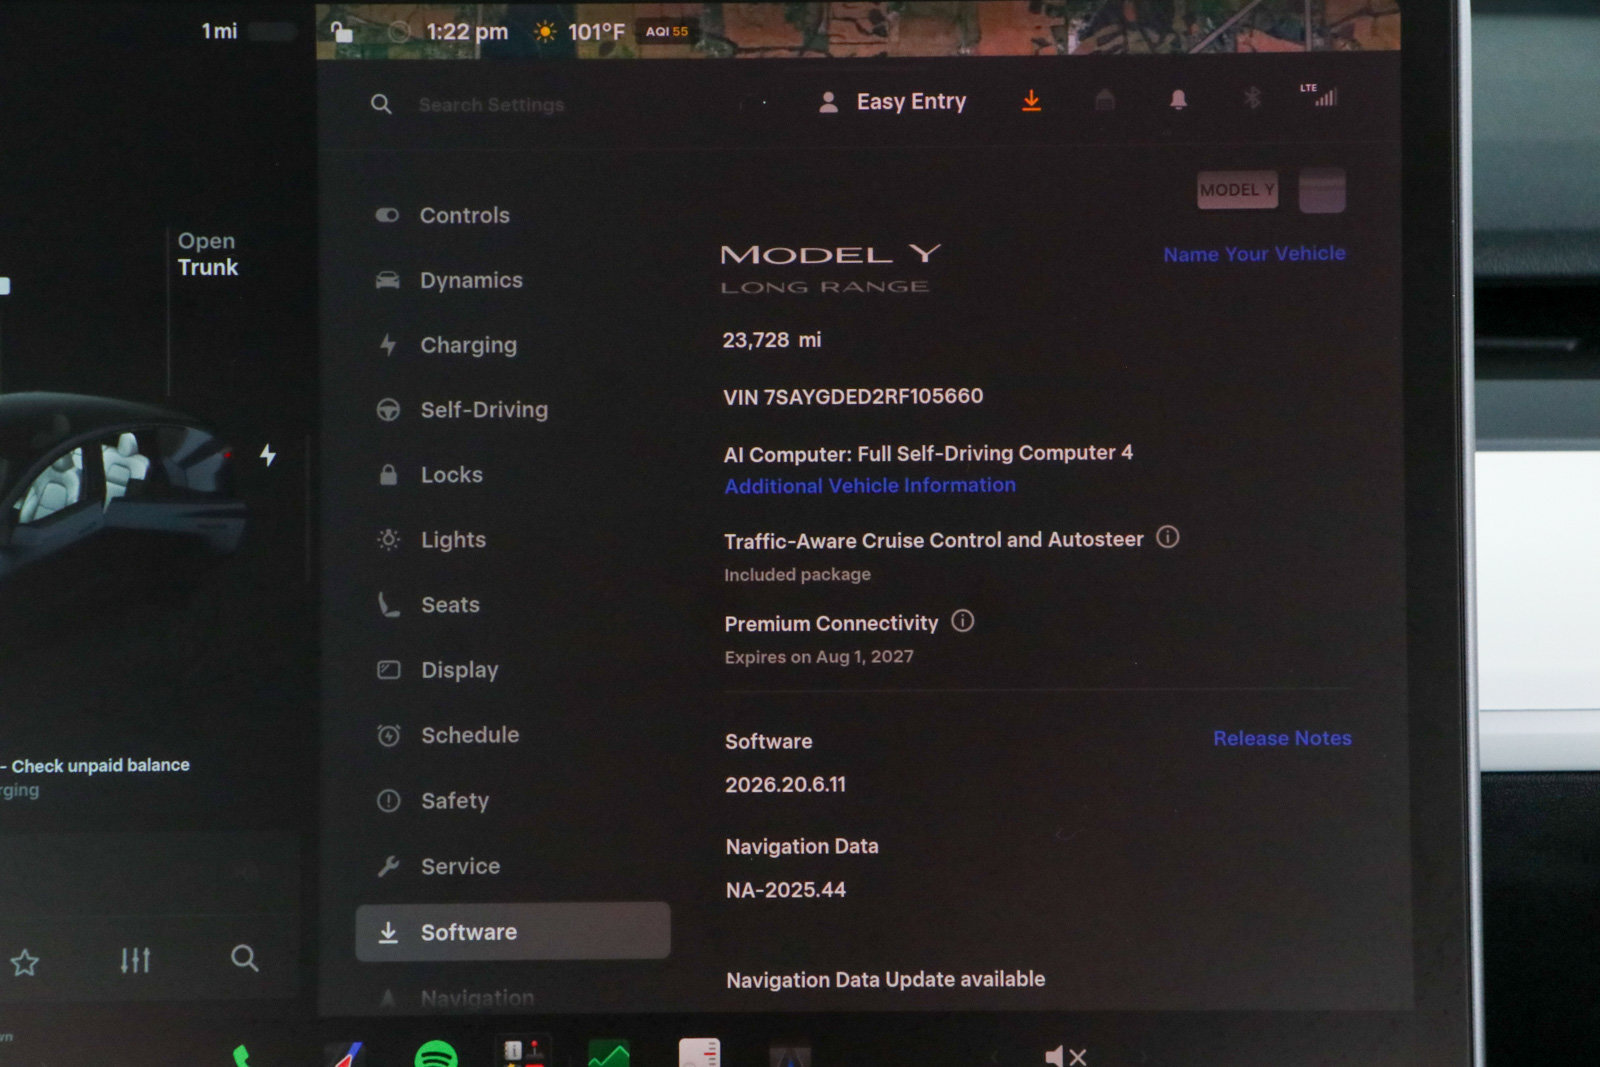Viewport: 1600px width, 1067px height.
Task: Tap the LTE signal strength icon
Action: click(x=1319, y=95)
